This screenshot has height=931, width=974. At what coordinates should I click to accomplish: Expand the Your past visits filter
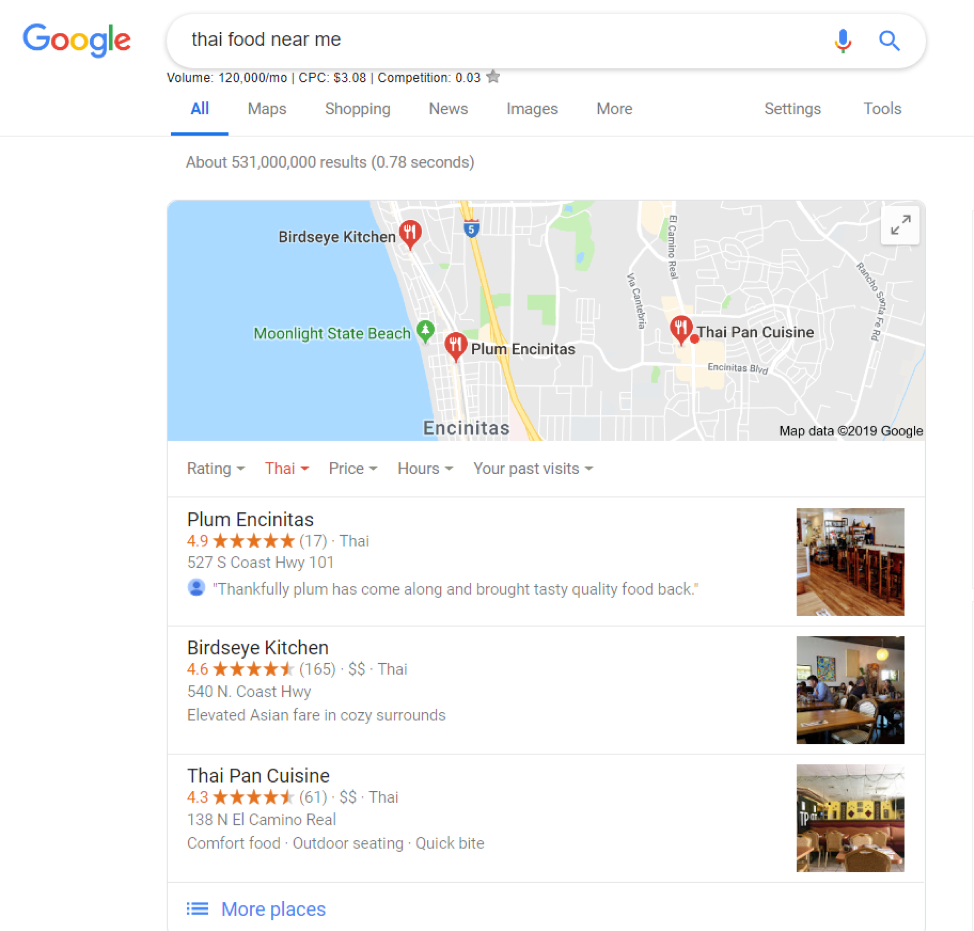pos(533,468)
